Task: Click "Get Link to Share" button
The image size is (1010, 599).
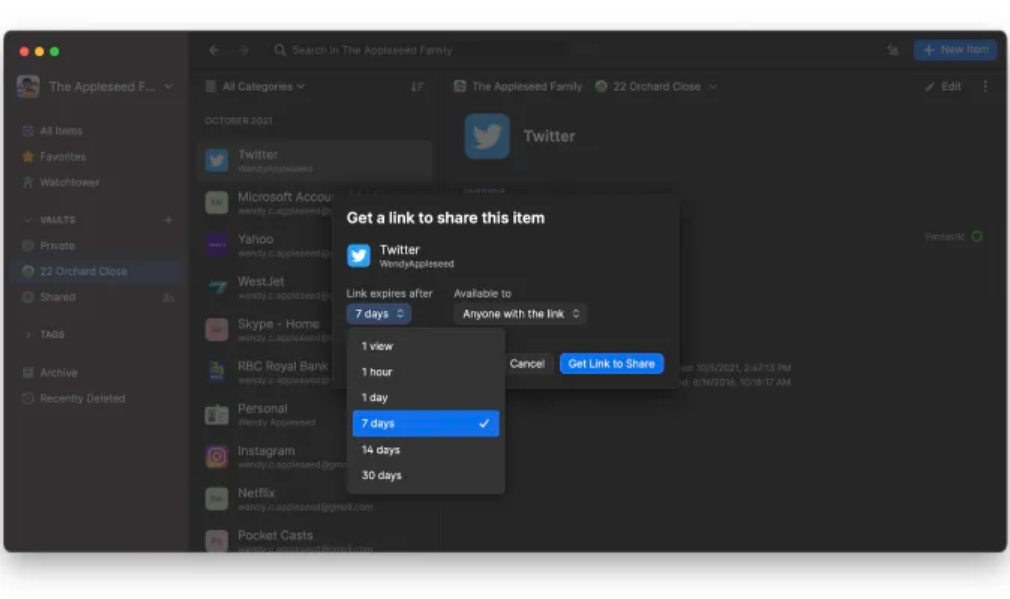Action: (x=611, y=363)
